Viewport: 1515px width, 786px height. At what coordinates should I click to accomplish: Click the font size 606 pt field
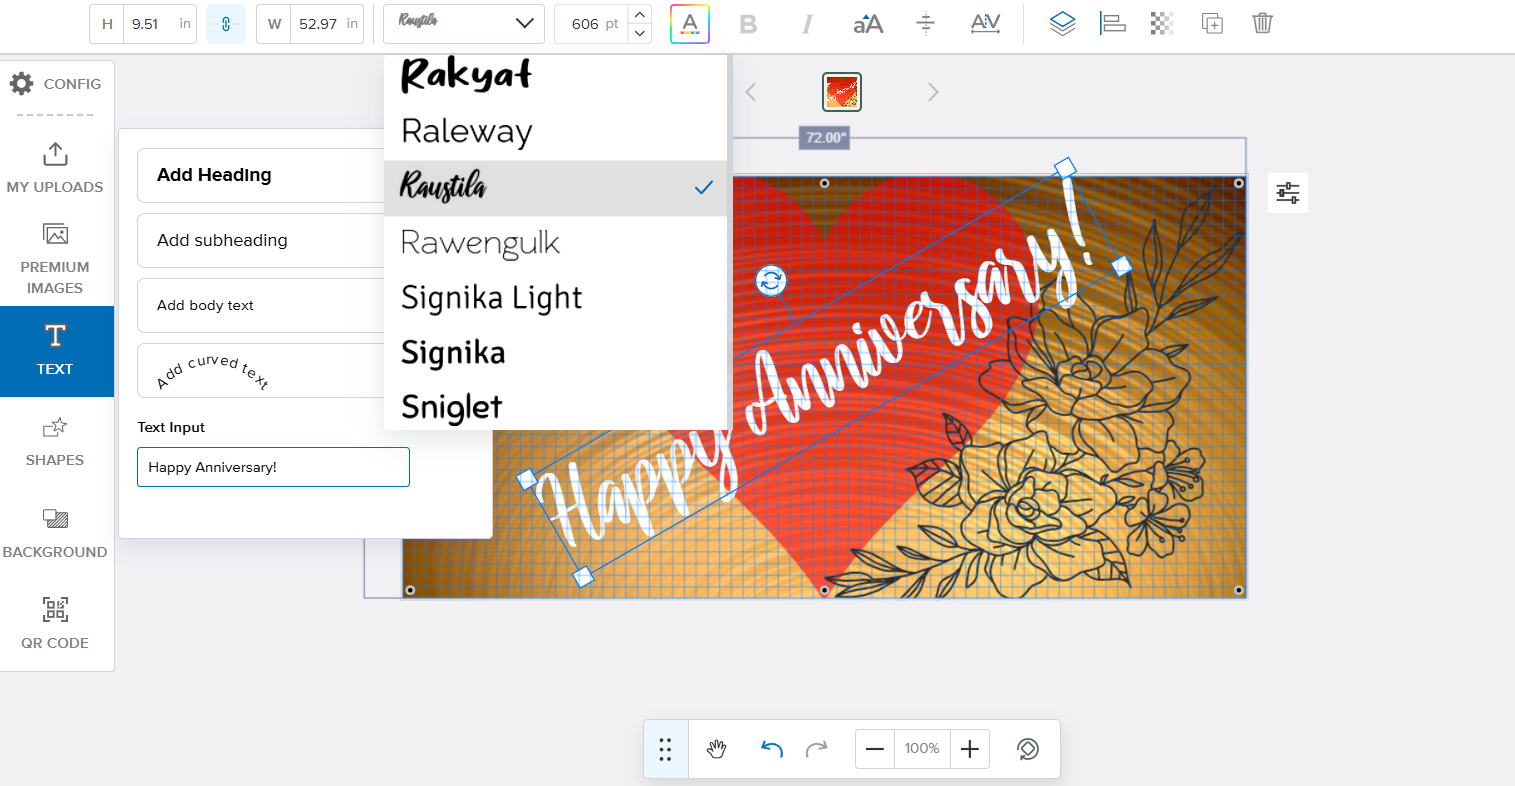[x=592, y=24]
